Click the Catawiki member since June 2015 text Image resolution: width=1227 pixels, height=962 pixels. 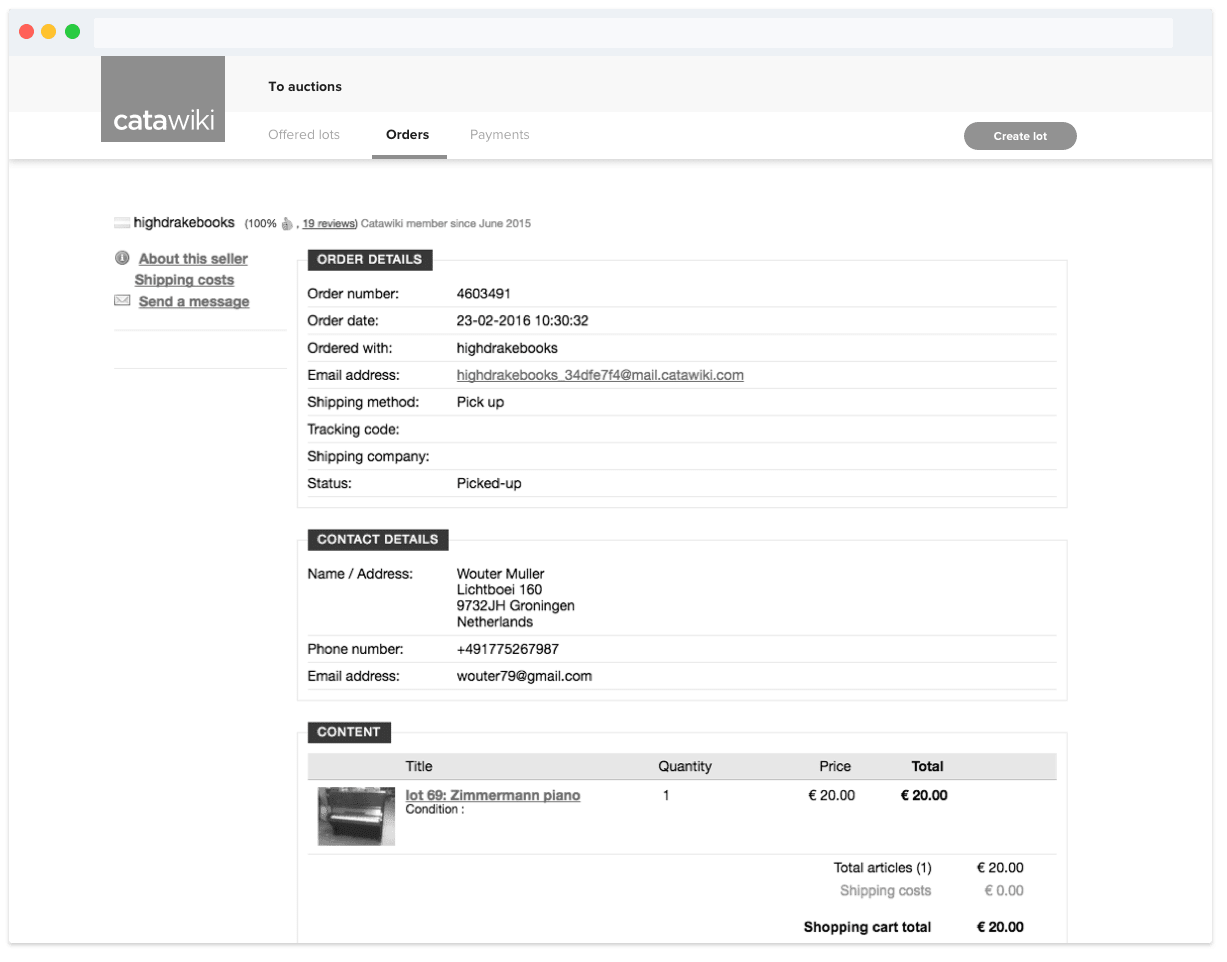[x=446, y=224]
